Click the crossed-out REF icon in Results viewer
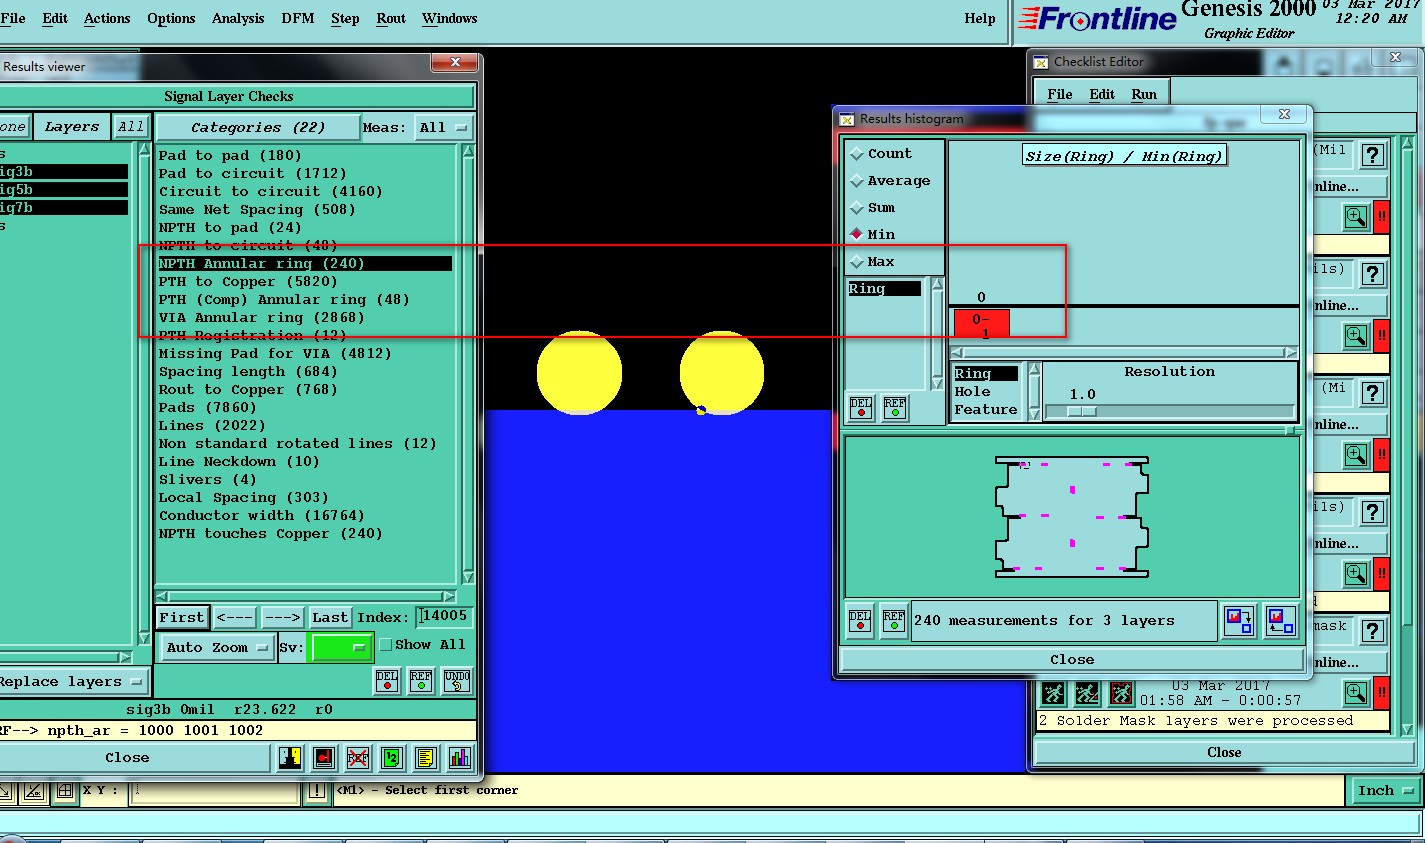This screenshot has width=1425, height=843. [358, 758]
